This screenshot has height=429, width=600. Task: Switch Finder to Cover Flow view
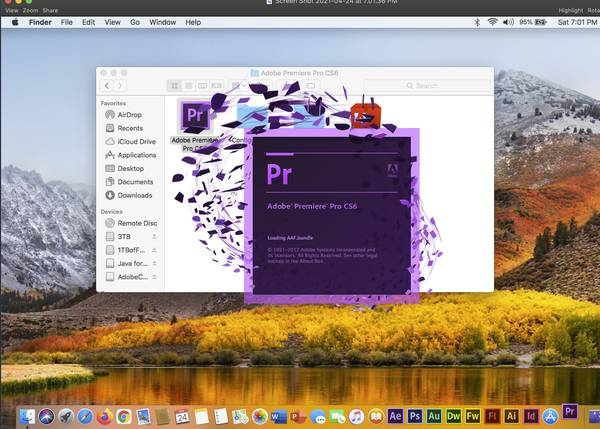point(217,85)
